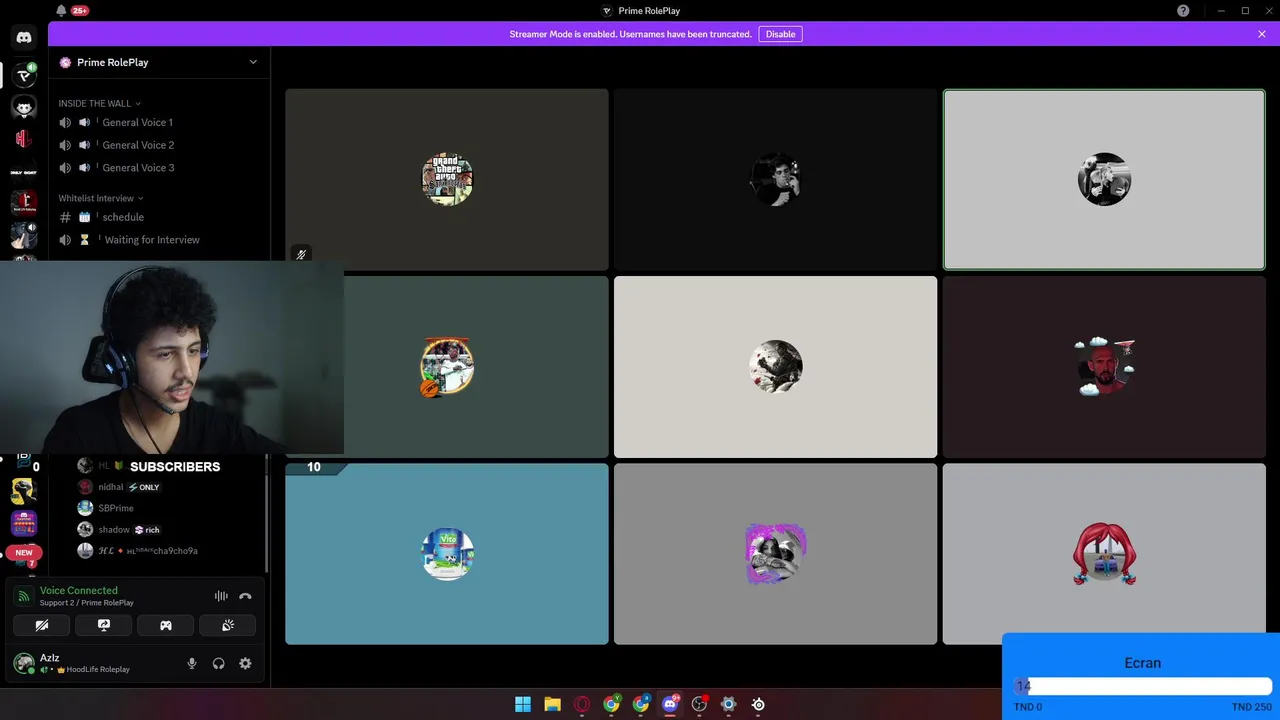The width and height of the screenshot is (1280, 720).
Task: Mute the microphone in the user panel
Action: [x=192, y=663]
